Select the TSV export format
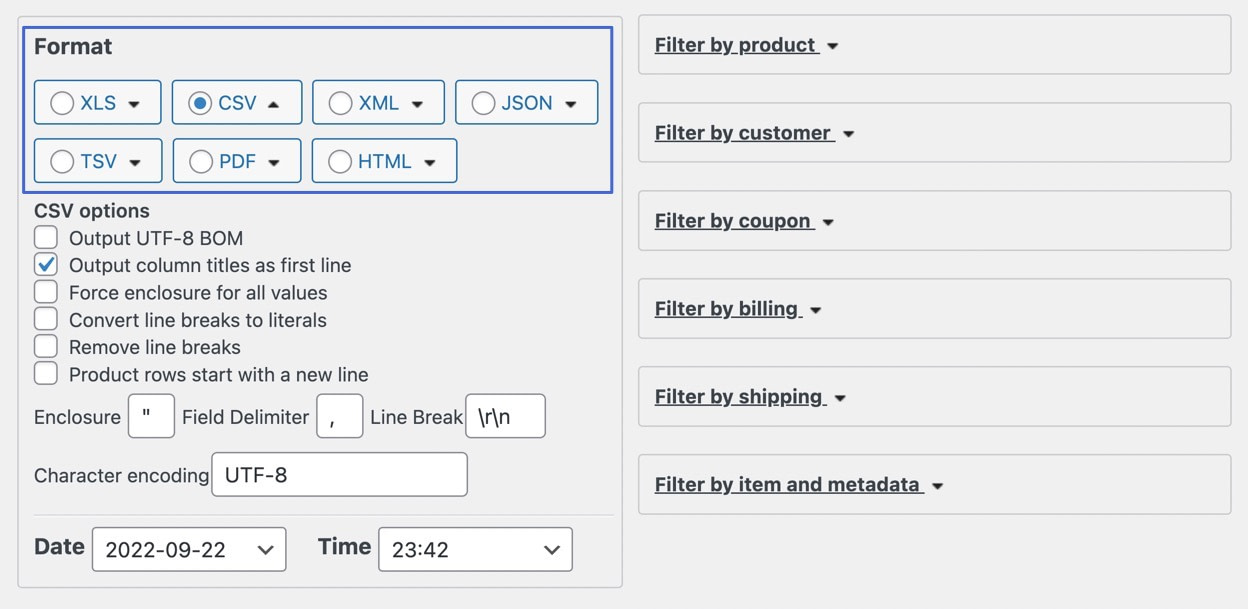1248x609 pixels. (61, 161)
